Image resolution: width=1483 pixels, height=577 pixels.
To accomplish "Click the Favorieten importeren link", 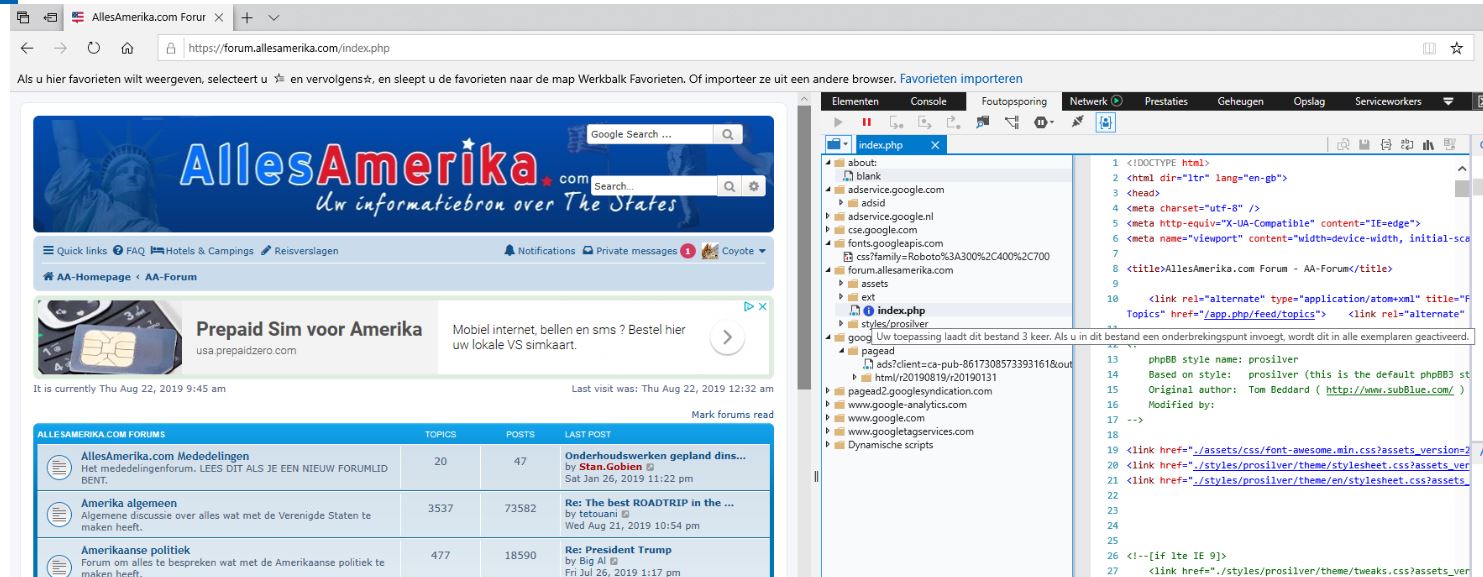I will click(960, 78).
